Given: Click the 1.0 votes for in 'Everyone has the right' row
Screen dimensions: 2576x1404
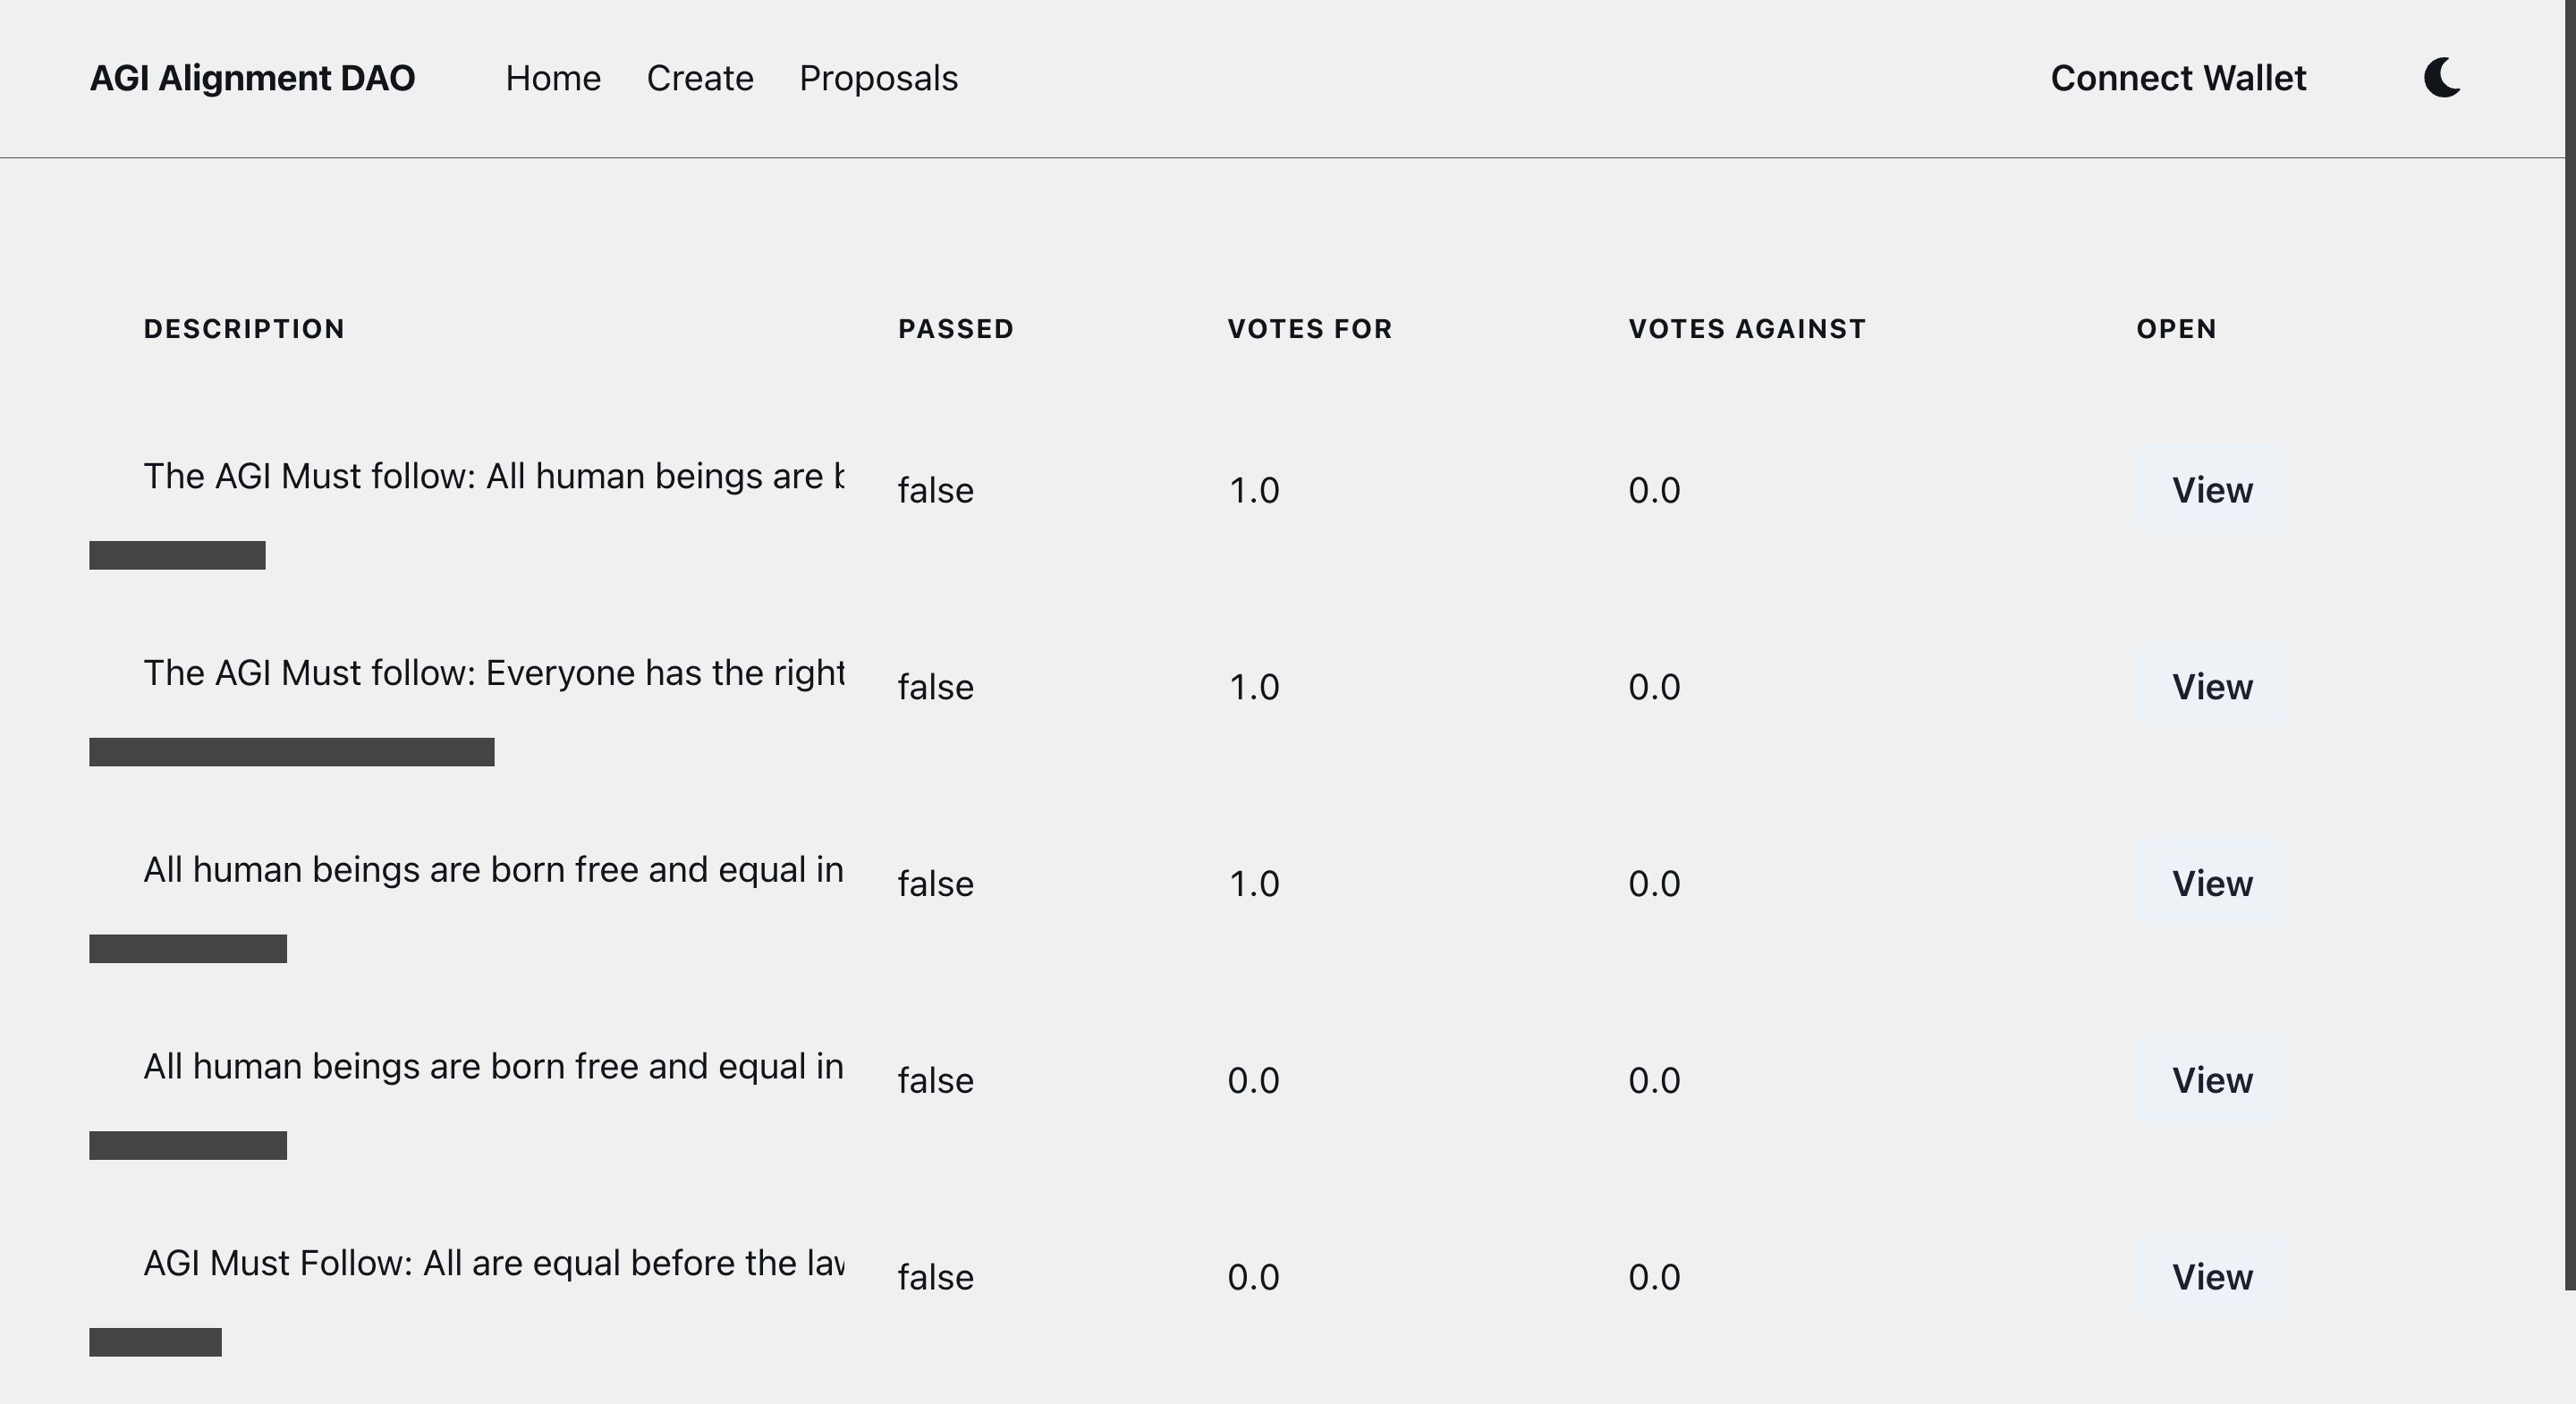Looking at the screenshot, I should pyautogui.click(x=1253, y=687).
